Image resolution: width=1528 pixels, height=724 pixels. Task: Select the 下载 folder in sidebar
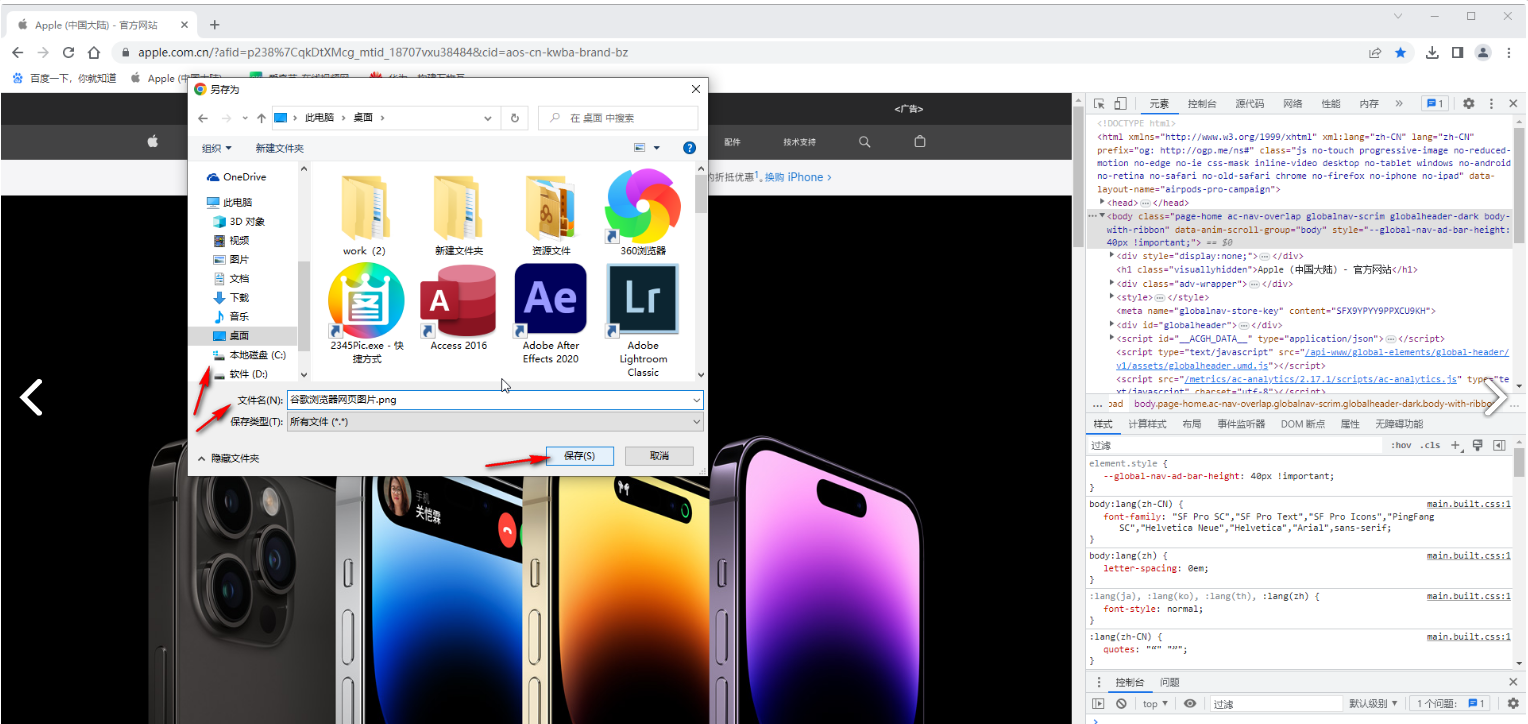click(231, 297)
